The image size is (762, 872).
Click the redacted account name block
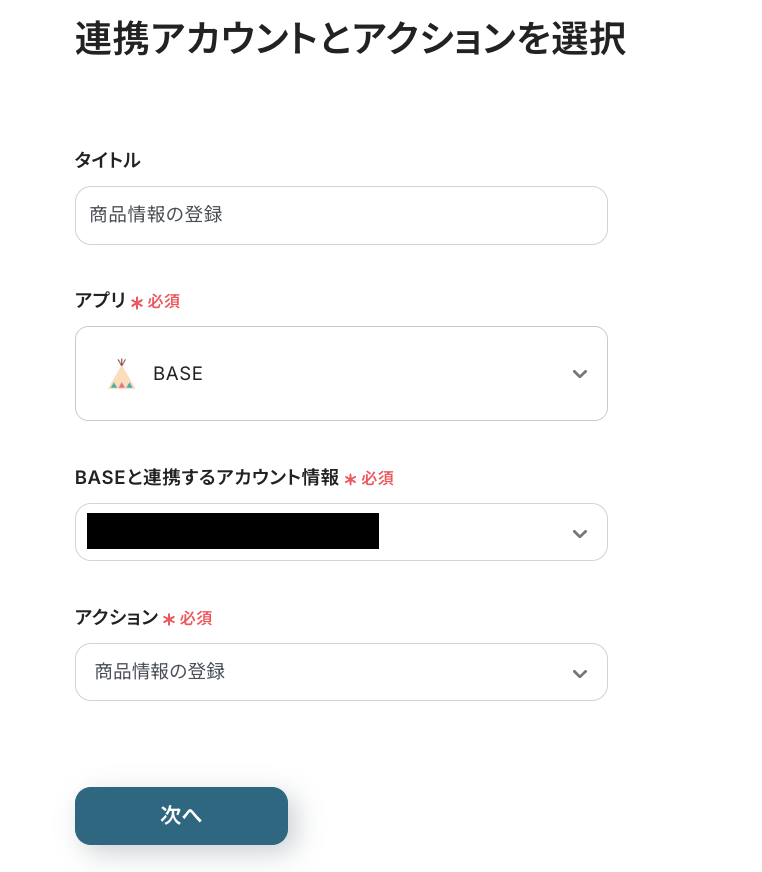(233, 531)
